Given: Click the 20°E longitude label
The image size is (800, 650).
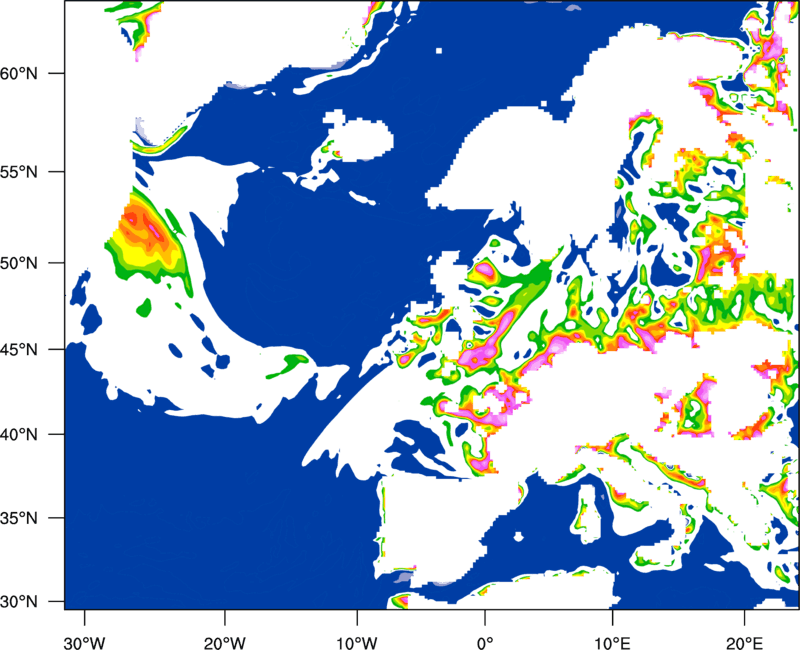Looking at the screenshot, I should pyautogui.click(x=744, y=643).
